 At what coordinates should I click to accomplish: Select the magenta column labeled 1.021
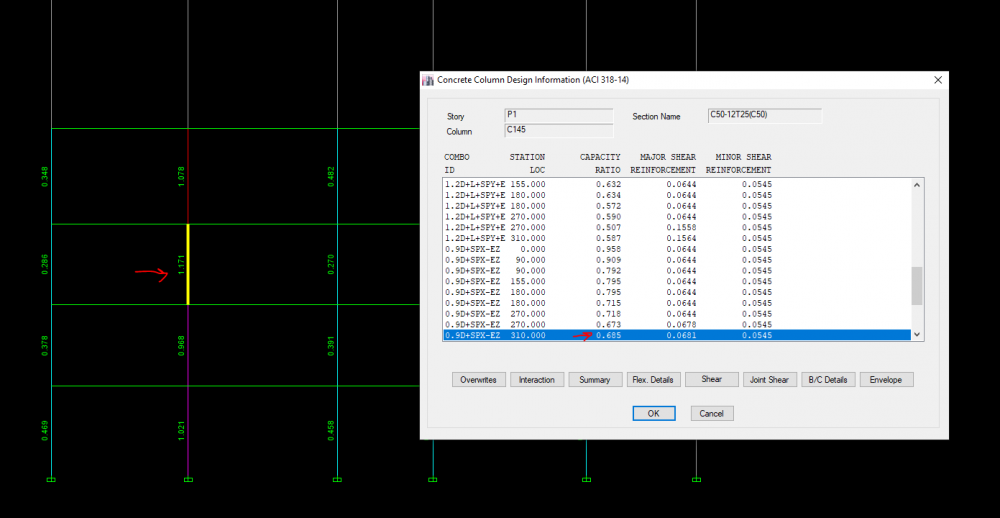coord(188,432)
